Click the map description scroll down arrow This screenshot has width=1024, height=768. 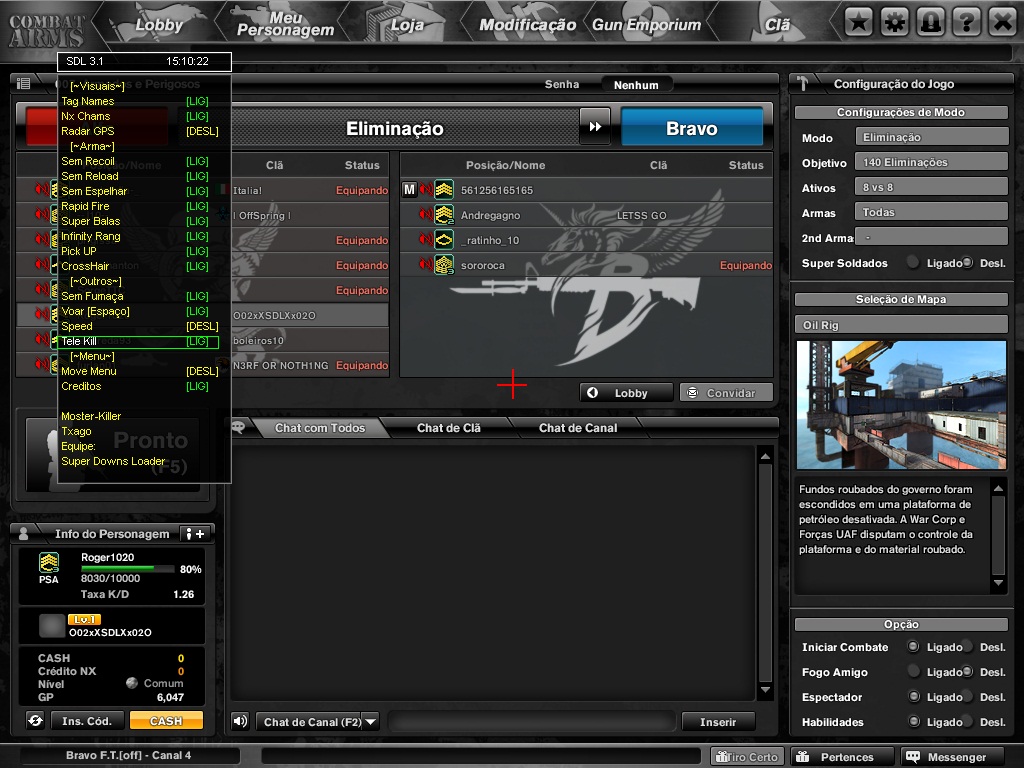998,583
